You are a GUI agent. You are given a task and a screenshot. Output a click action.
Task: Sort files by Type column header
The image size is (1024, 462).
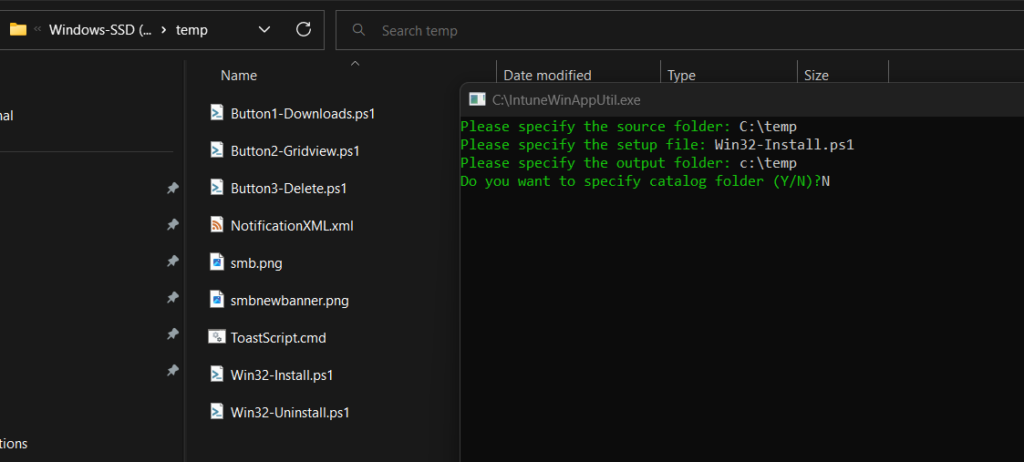pos(681,75)
